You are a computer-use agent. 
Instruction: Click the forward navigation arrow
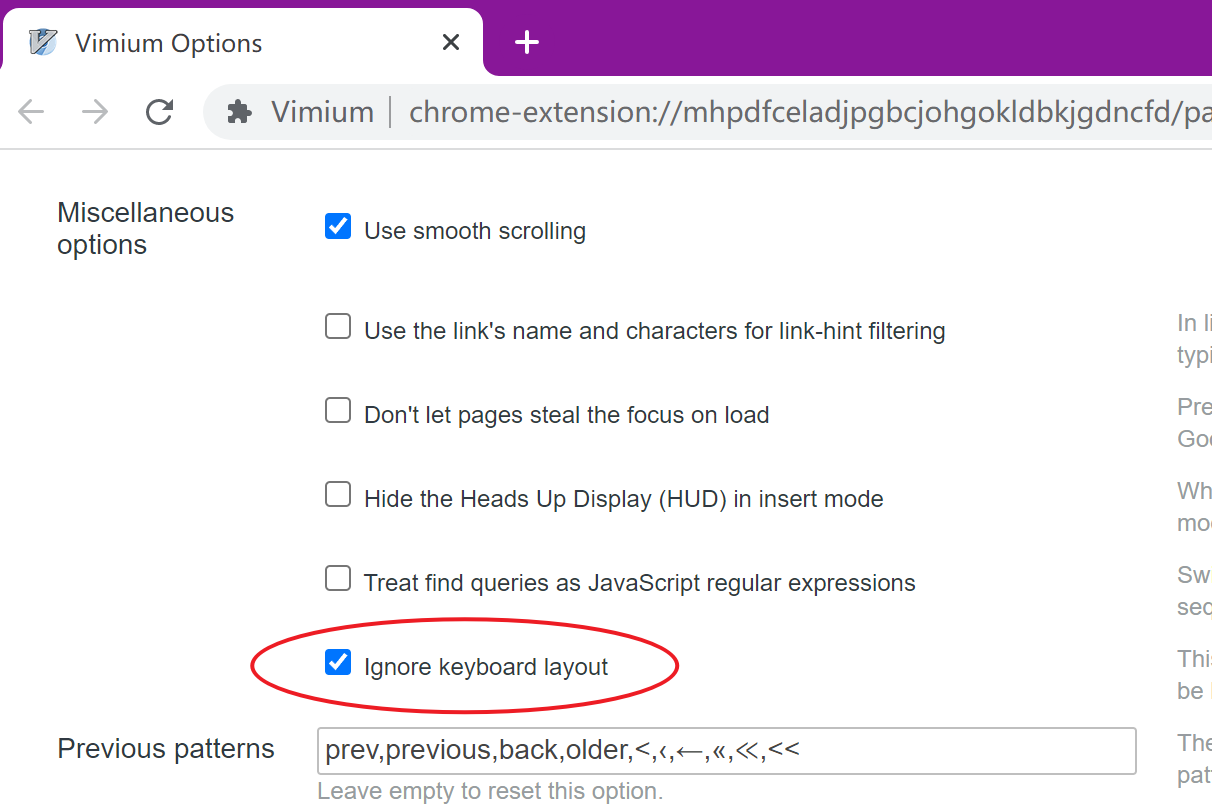point(95,112)
